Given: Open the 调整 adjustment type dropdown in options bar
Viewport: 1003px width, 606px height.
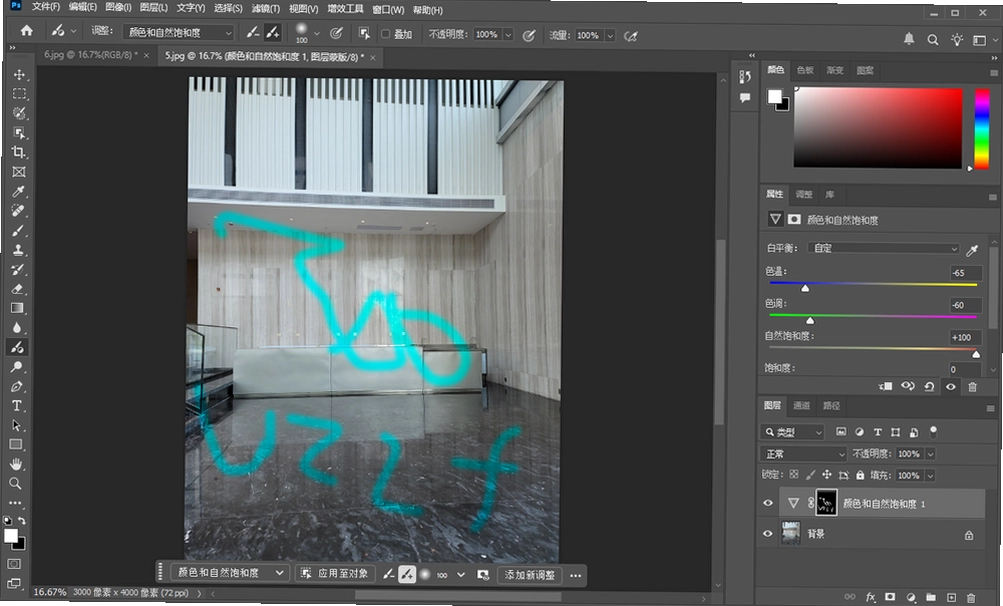Looking at the screenshot, I should tap(178, 32).
